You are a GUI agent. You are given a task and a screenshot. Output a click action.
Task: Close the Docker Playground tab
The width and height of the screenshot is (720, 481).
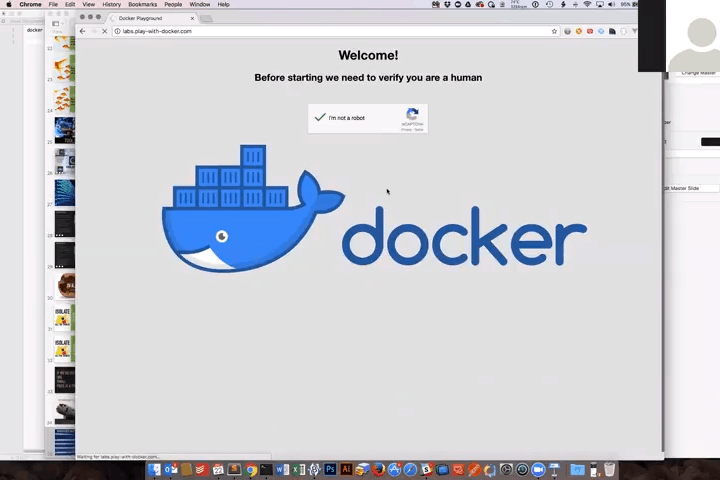pyautogui.click(x=192, y=18)
